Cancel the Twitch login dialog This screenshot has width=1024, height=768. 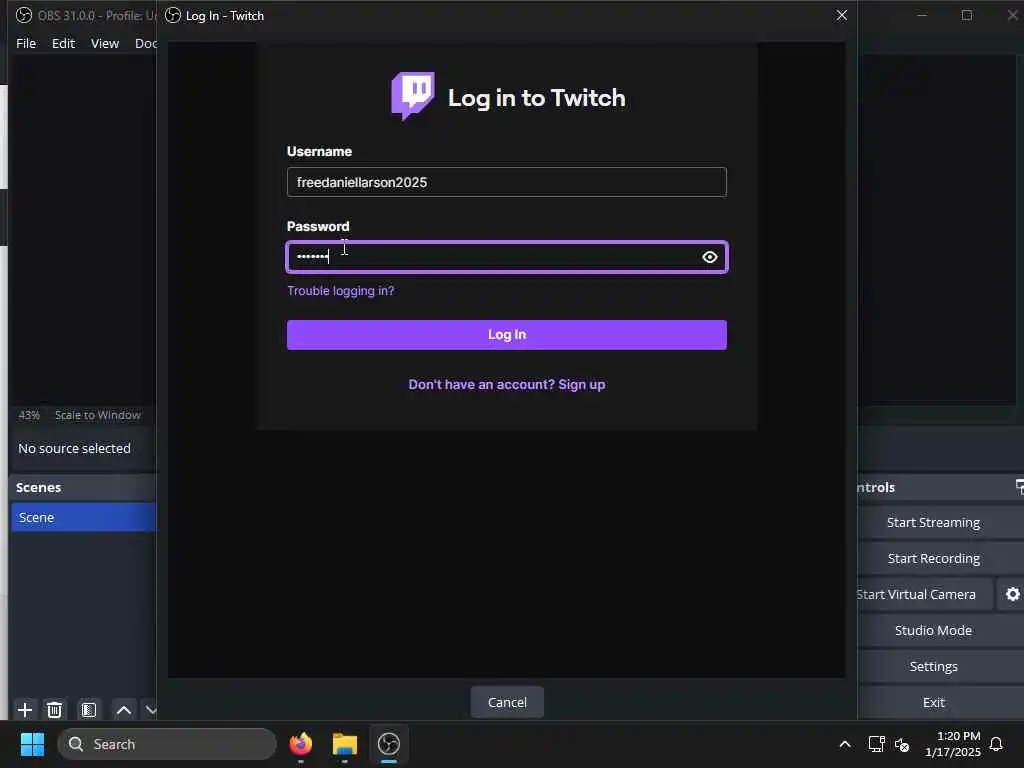click(507, 702)
